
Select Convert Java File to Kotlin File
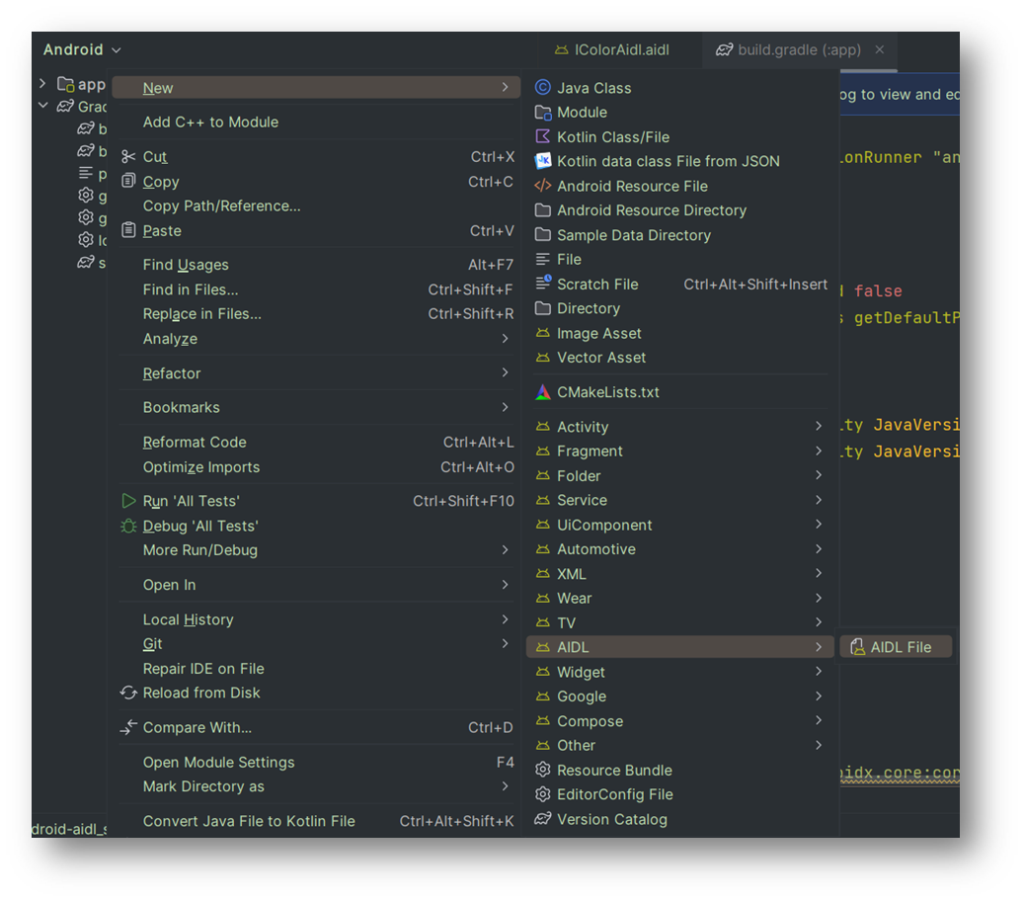pyautogui.click(x=249, y=821)
